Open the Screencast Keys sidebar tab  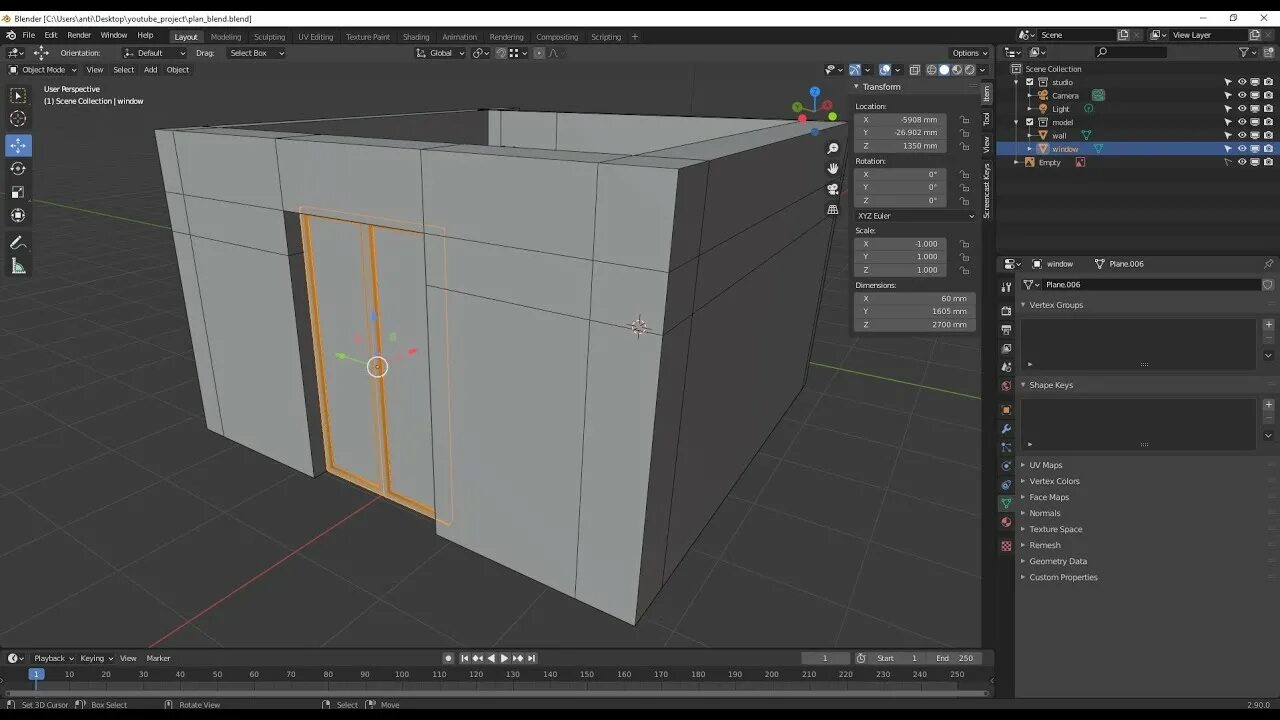986,191
